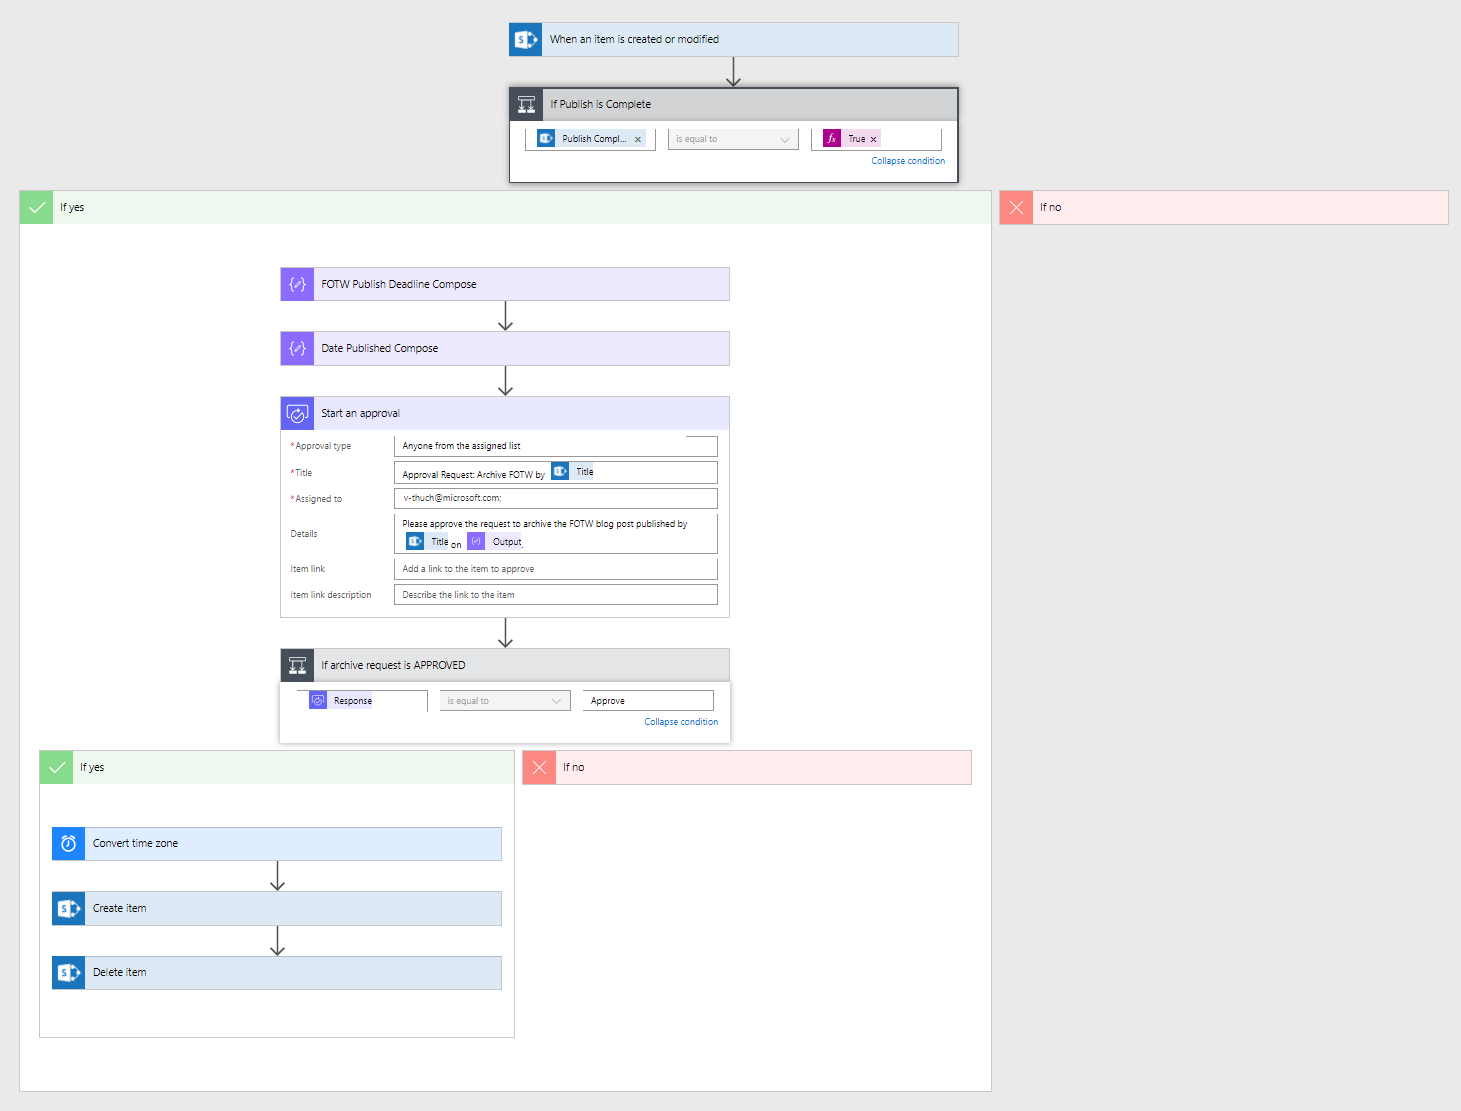Click the Assigned to email field

tap(555, 498)
